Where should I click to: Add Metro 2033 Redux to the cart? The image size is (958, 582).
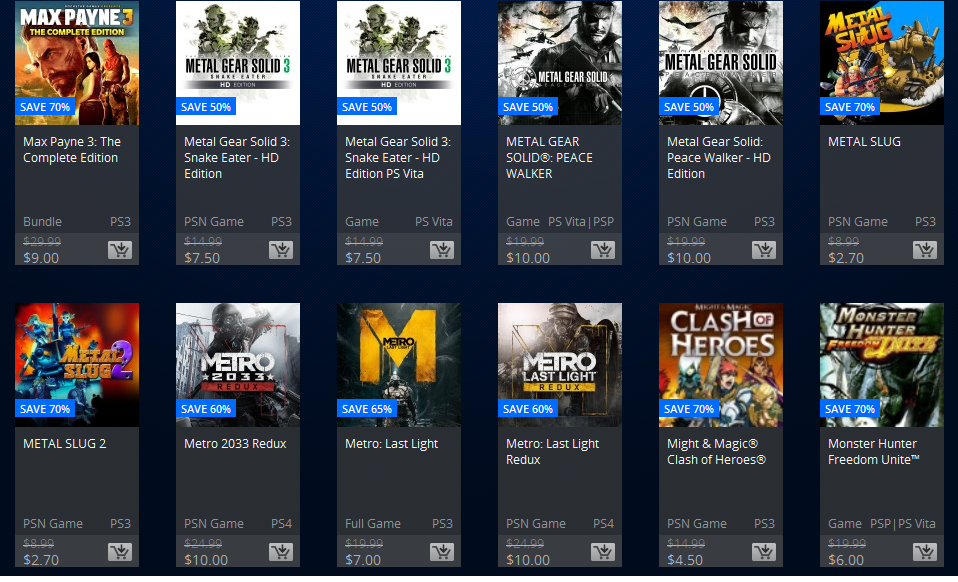[281, 552]
